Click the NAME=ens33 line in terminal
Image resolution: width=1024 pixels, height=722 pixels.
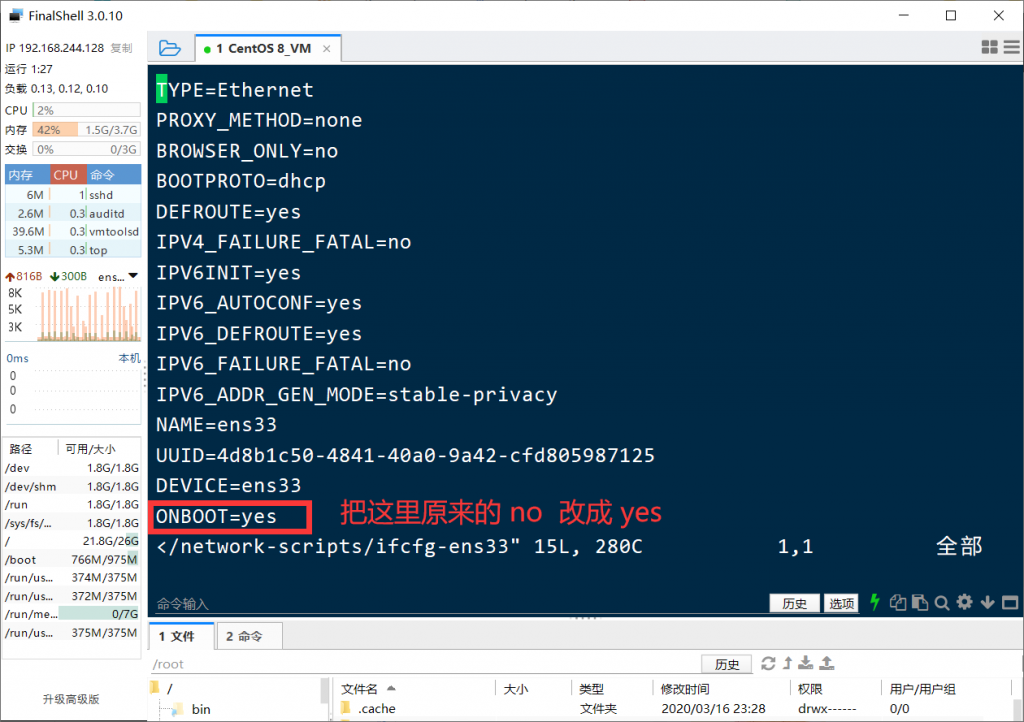216,424
